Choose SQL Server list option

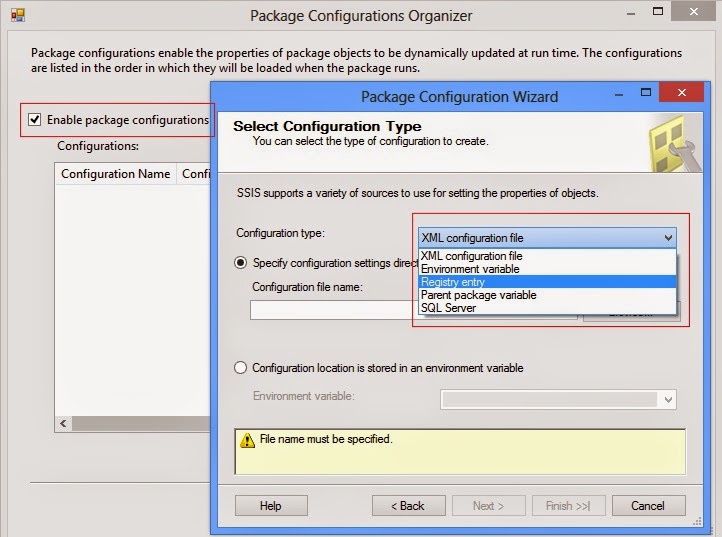pyautogui.click(x=547, y=308)
